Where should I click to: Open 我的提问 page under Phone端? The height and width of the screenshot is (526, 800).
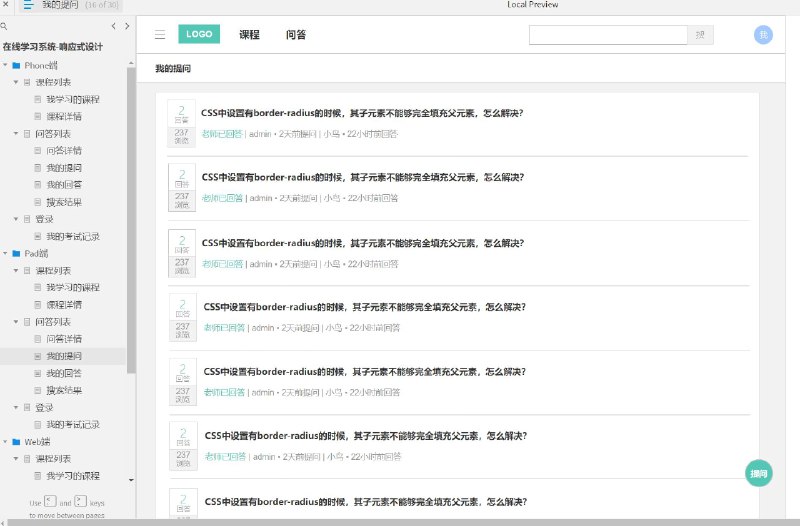click(64, 168)
